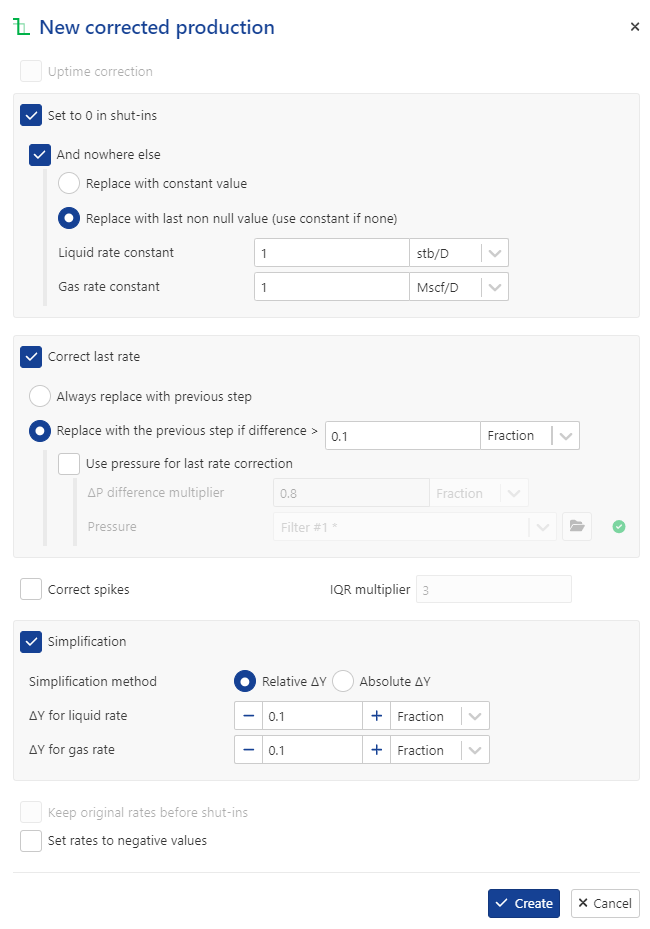Screen dimensions: 650x929
Task: Choose Replace with previous step if difference
Action: pos(40,431)
